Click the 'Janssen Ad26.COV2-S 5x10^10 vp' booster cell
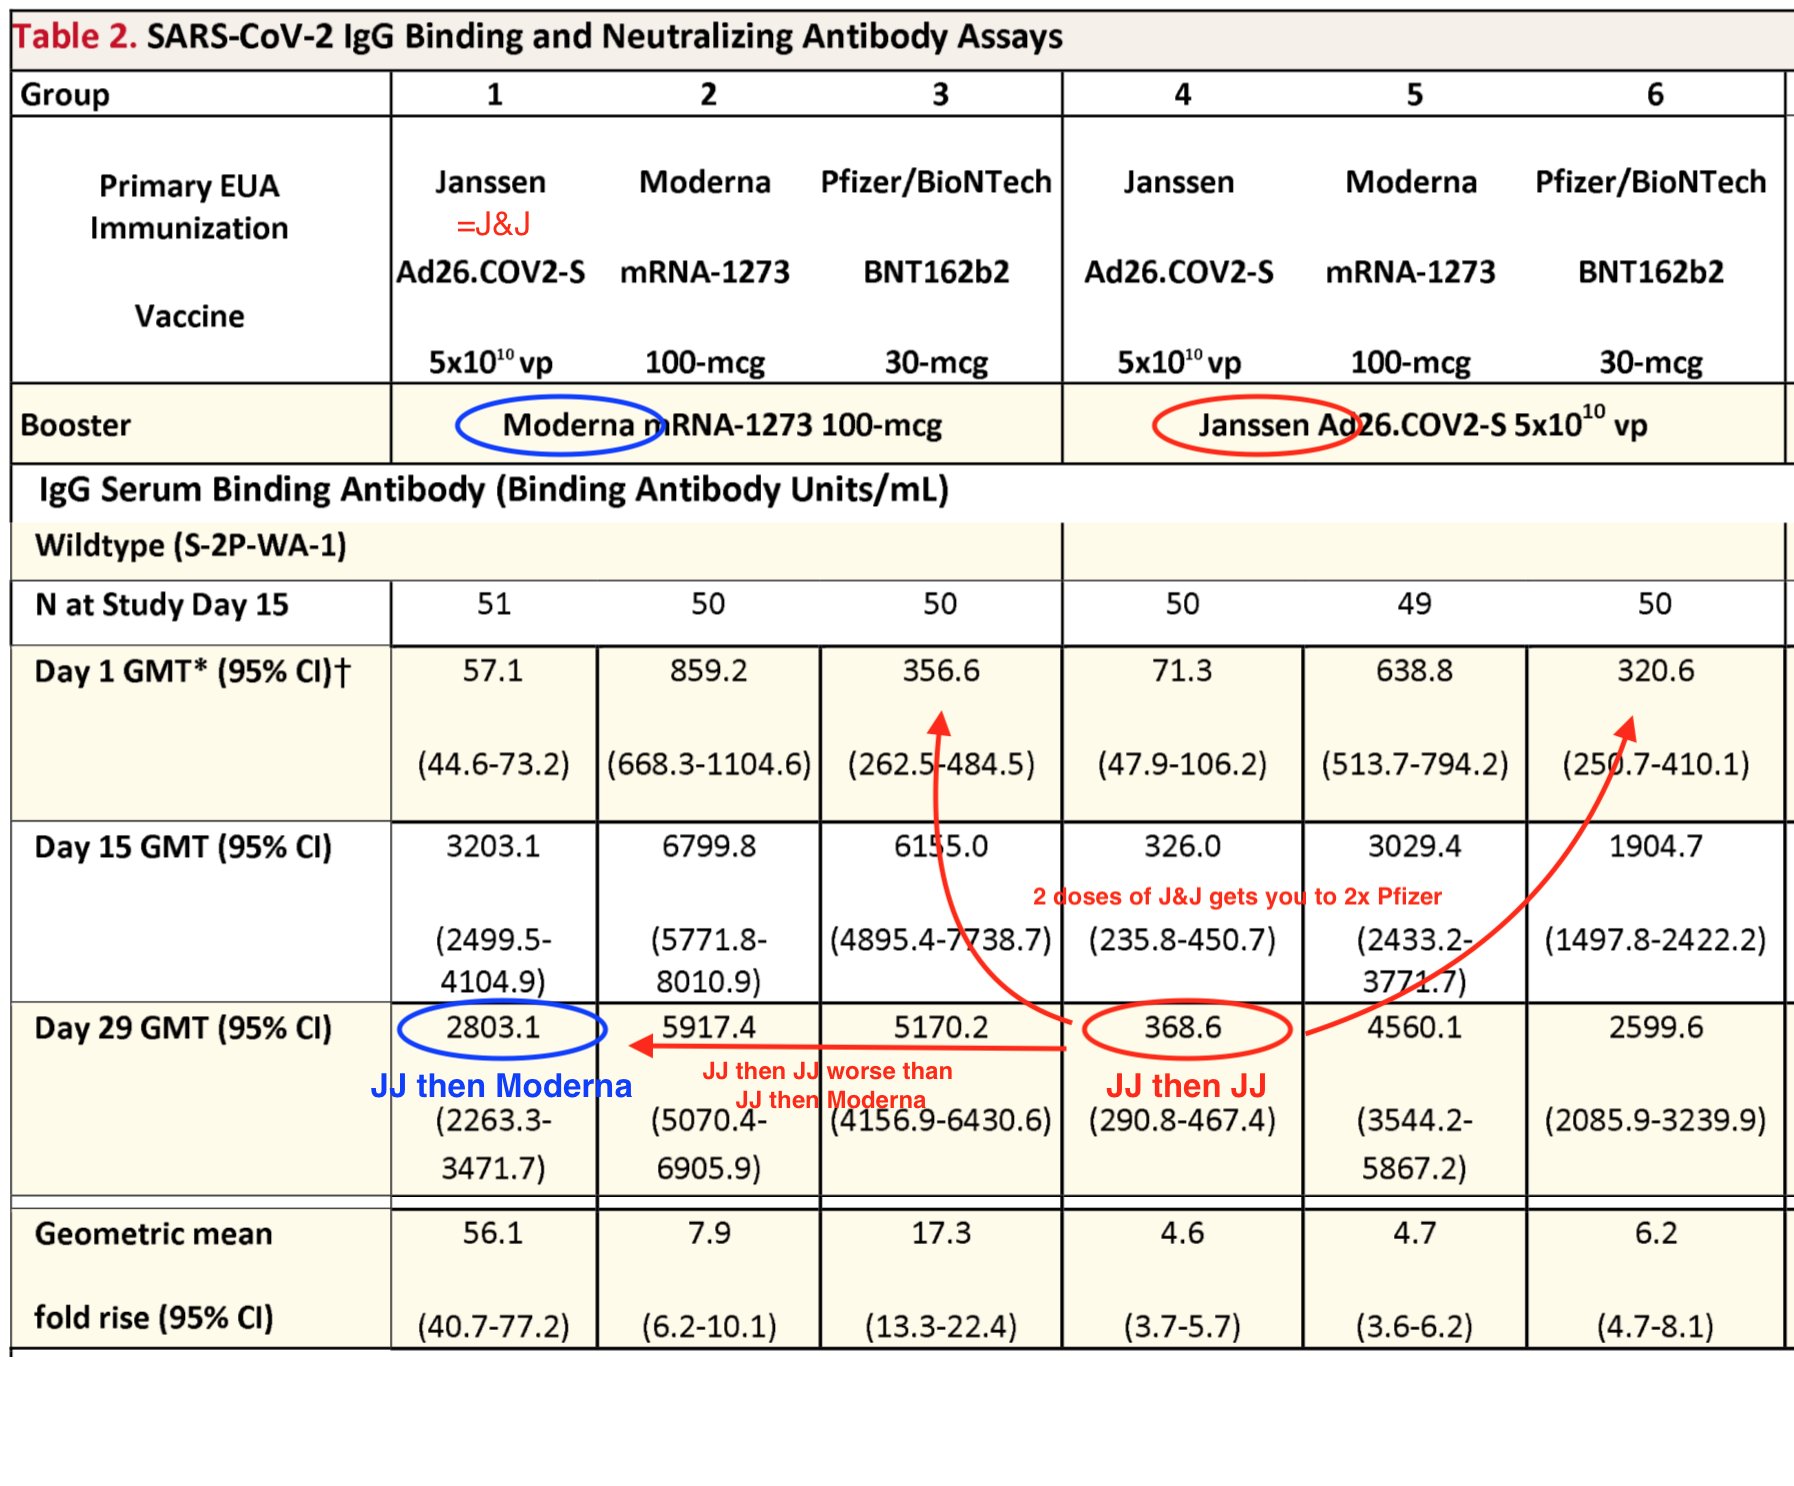This screenshot has height=1486, width=1794. tap(1423, 423)
